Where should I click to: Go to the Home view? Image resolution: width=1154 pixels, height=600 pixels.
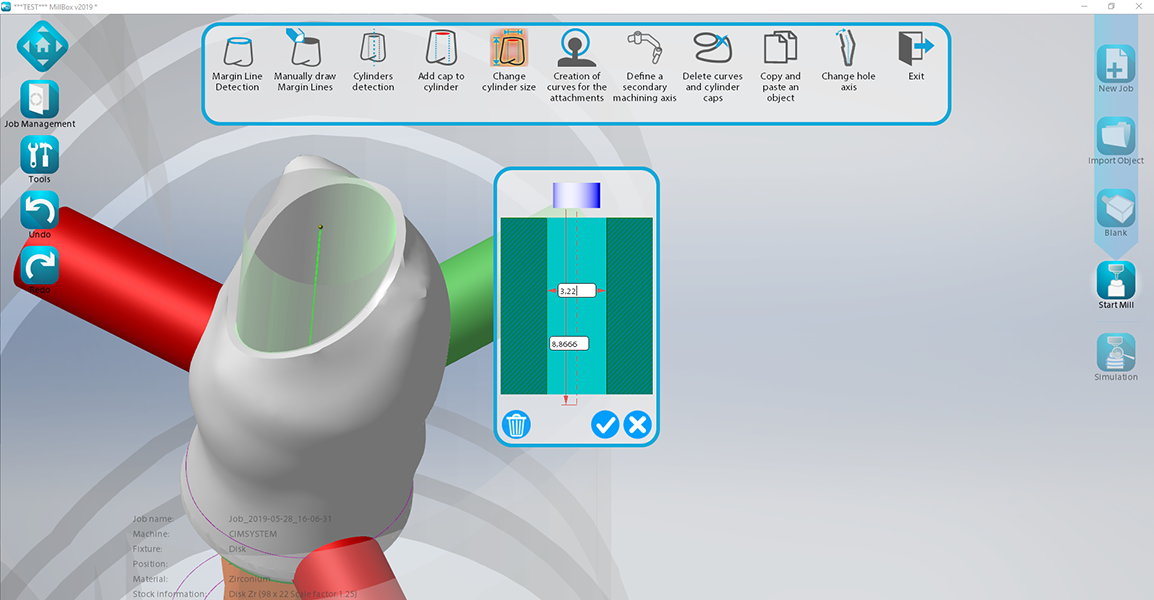click(43, 46)
